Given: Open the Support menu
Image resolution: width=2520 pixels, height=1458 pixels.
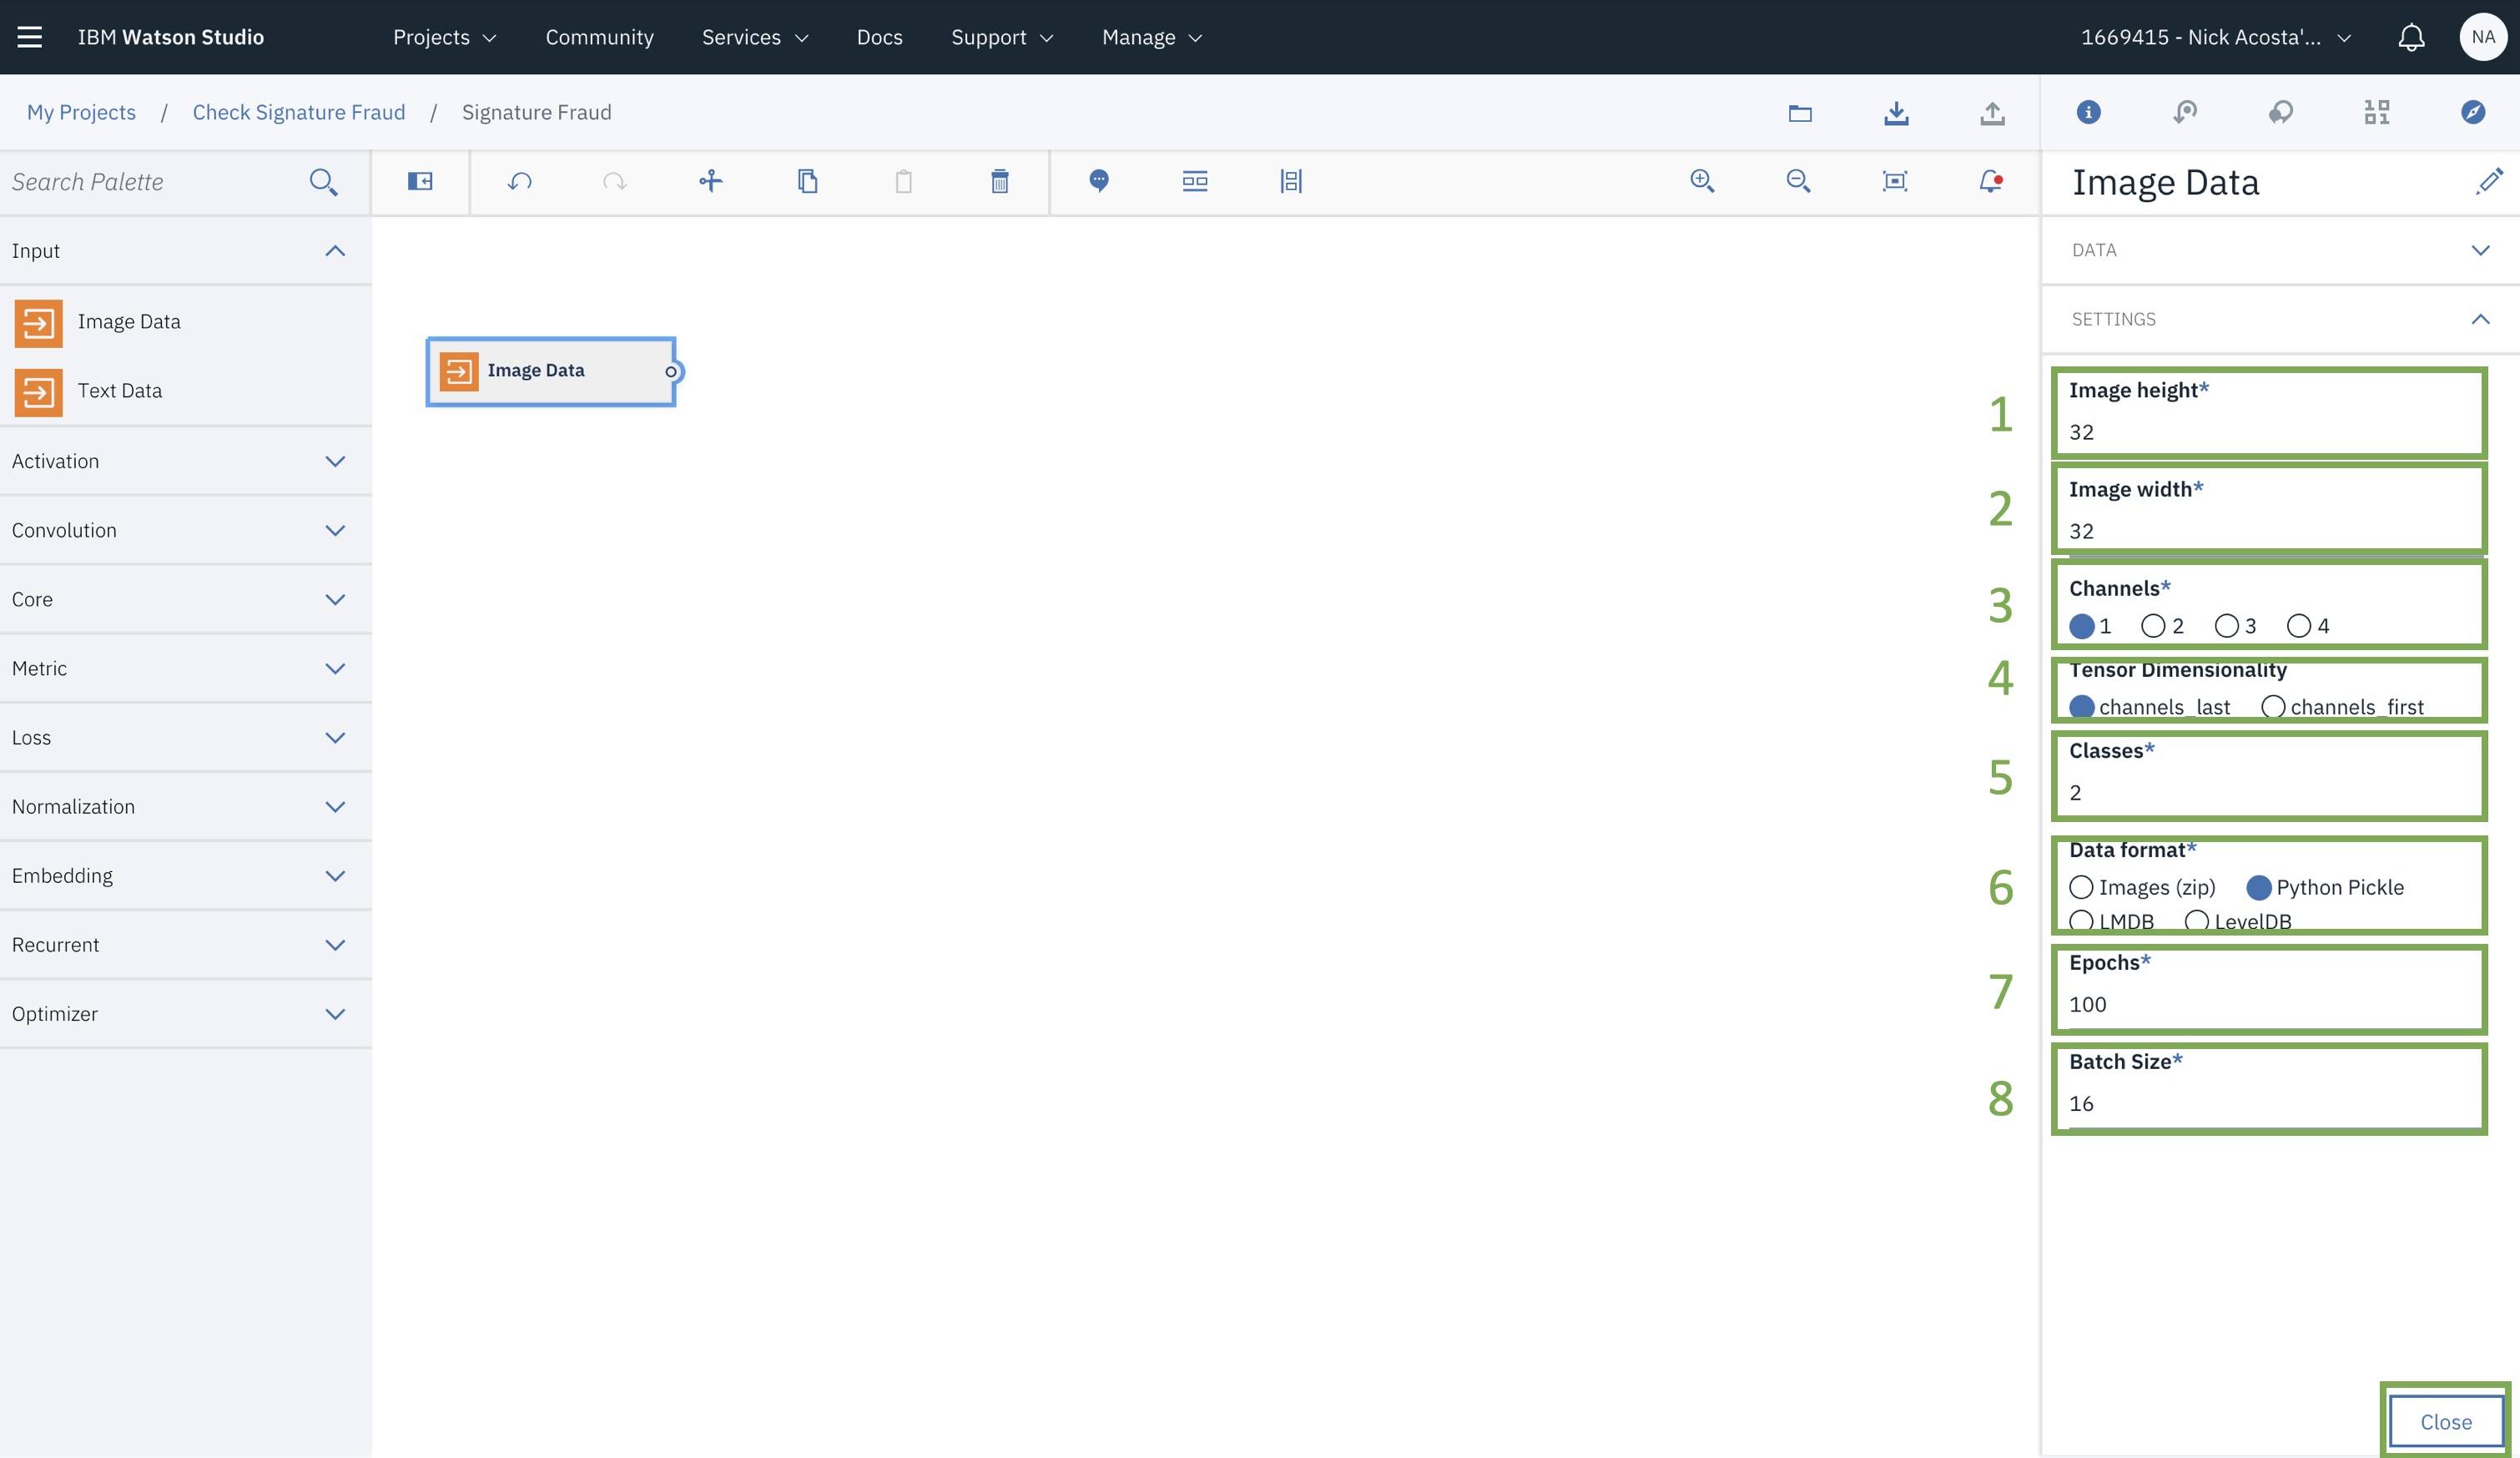Looking at the screenshot, I should click(x=1002, y=37).
